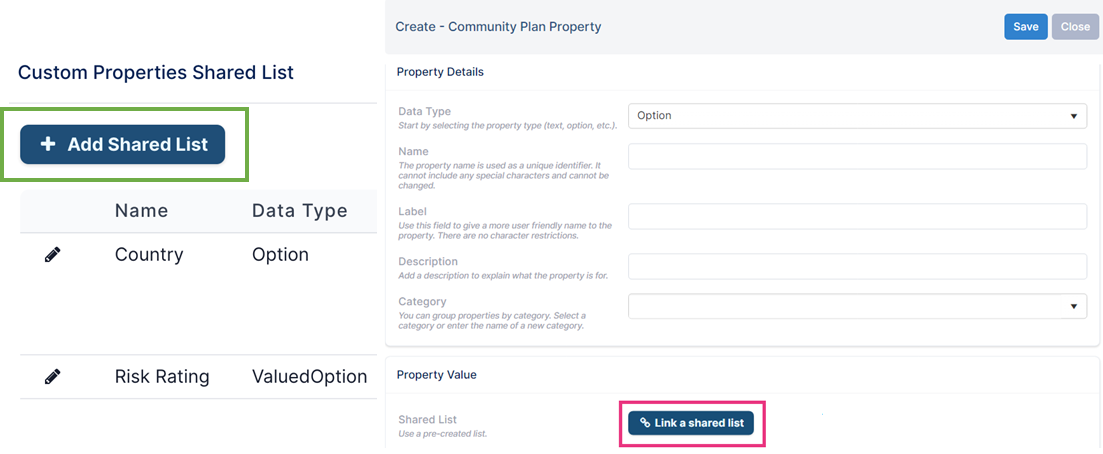This screenshot has width=1103, height=454.
Task: Focus the Name input field
Action: (857, 156)
